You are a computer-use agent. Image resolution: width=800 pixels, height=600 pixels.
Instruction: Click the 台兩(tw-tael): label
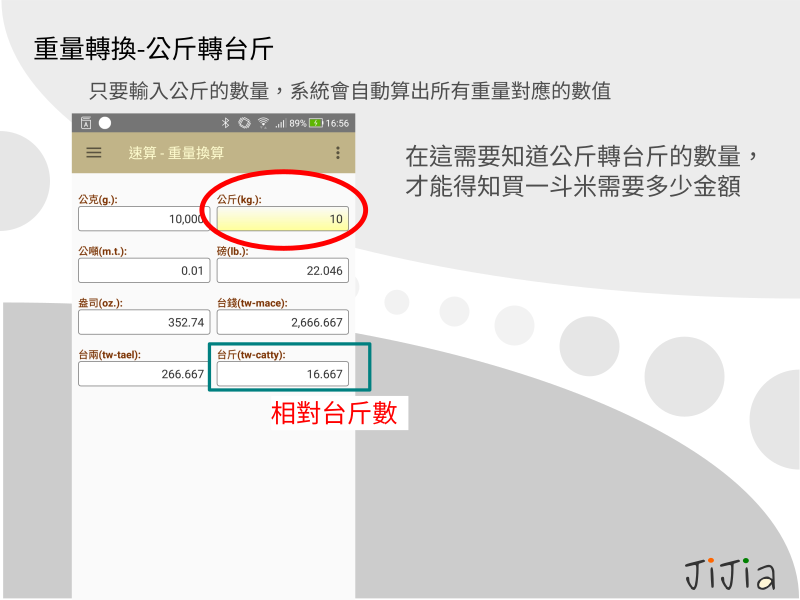(110, 355)
